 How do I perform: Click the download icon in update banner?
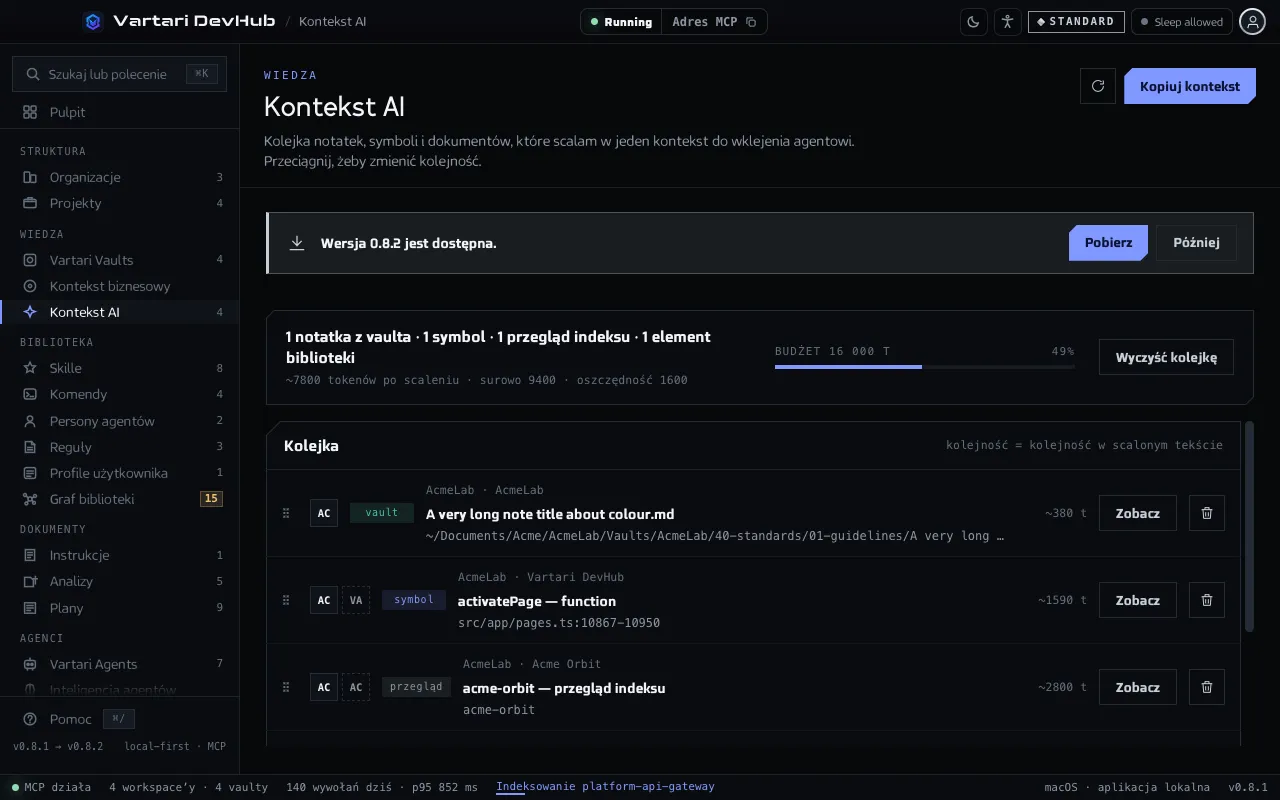coord(297,243)
